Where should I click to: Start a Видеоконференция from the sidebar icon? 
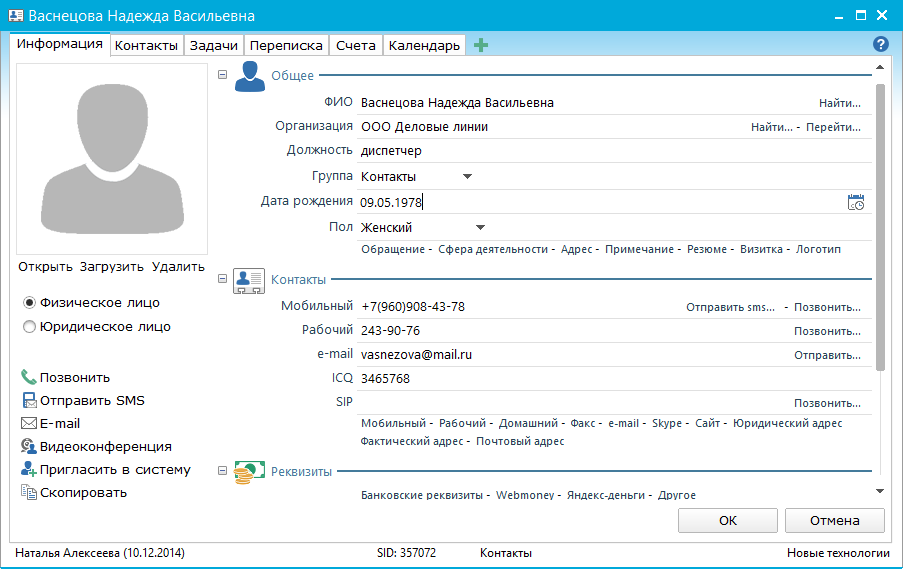[x=28, y=447]
